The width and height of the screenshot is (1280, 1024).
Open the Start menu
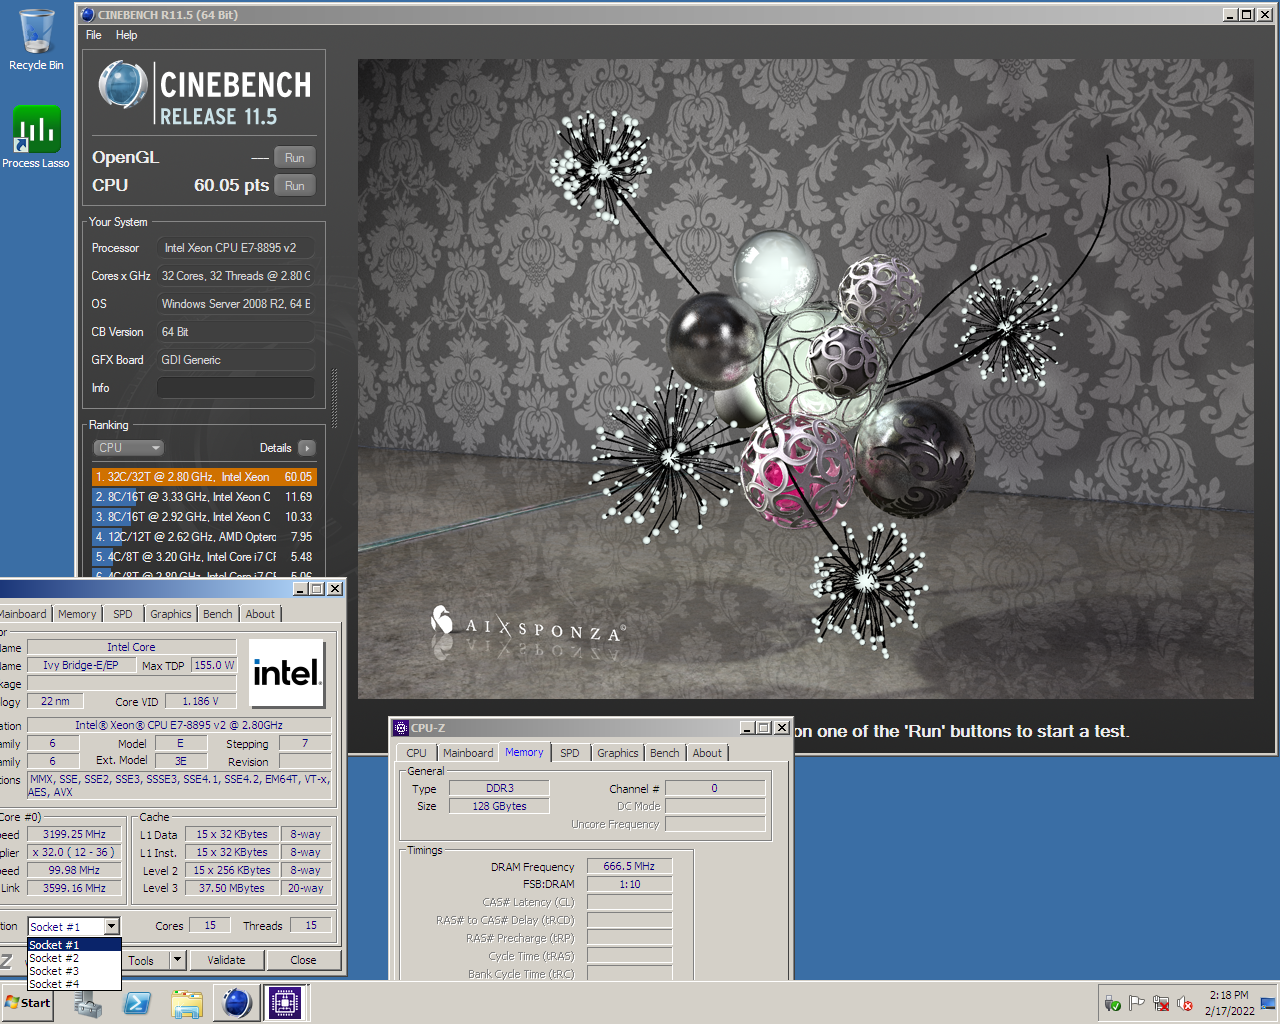28,1003
